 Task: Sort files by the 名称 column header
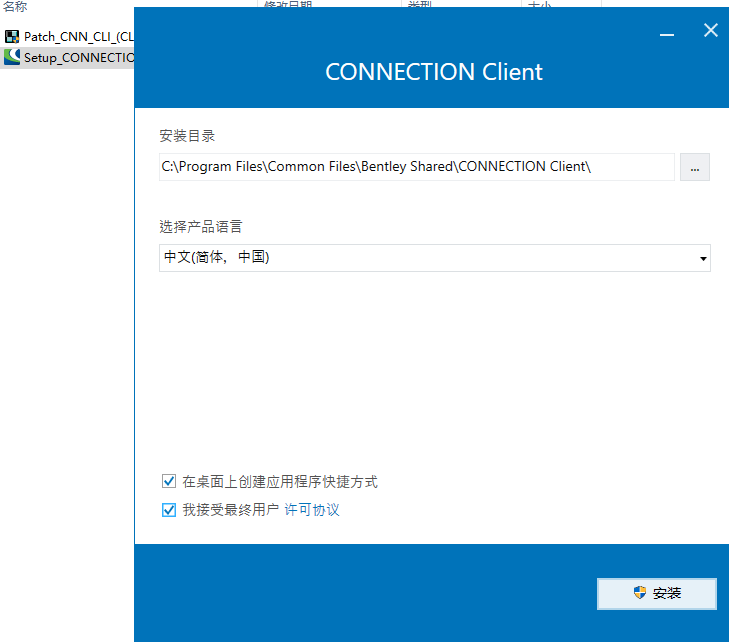[x=15, y=6]
